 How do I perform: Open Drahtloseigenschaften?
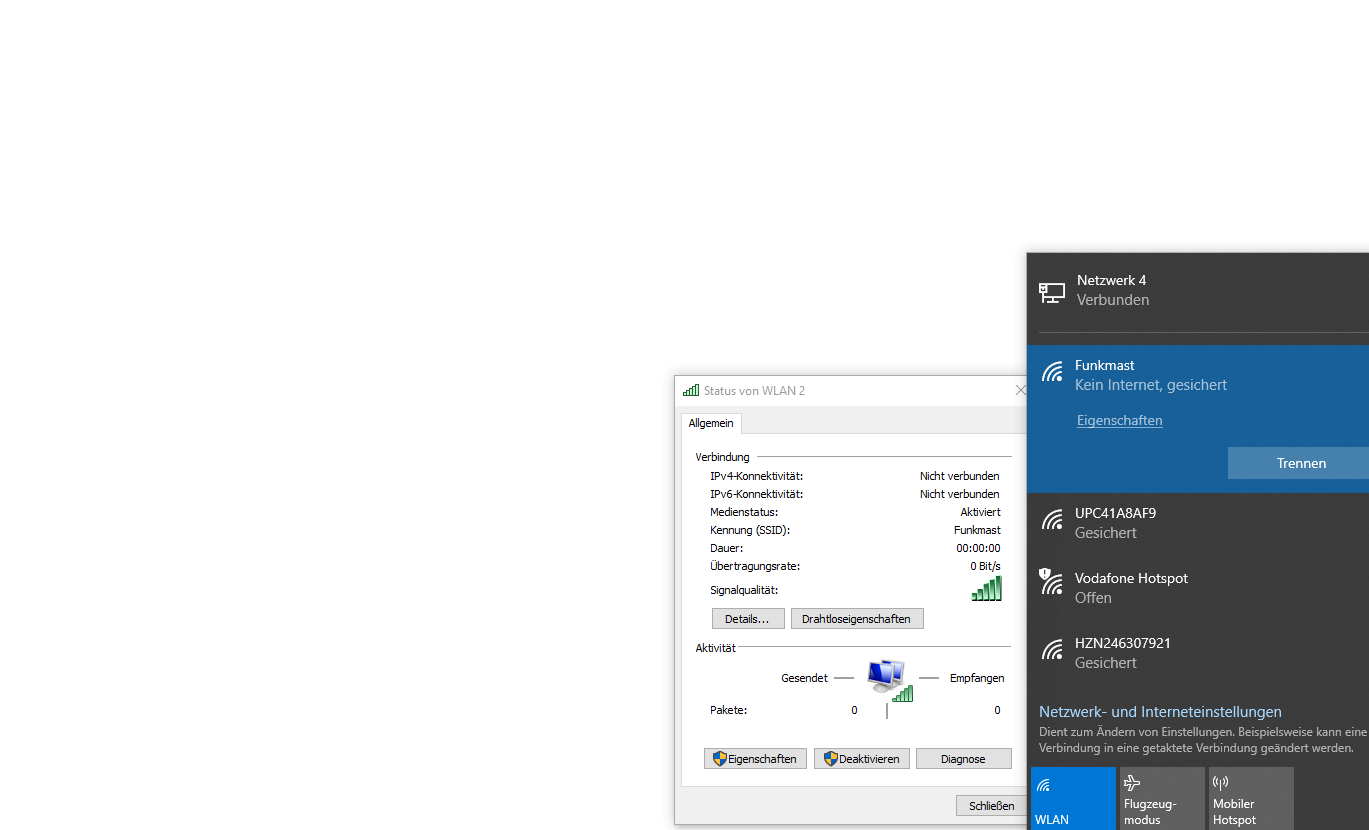857,619
